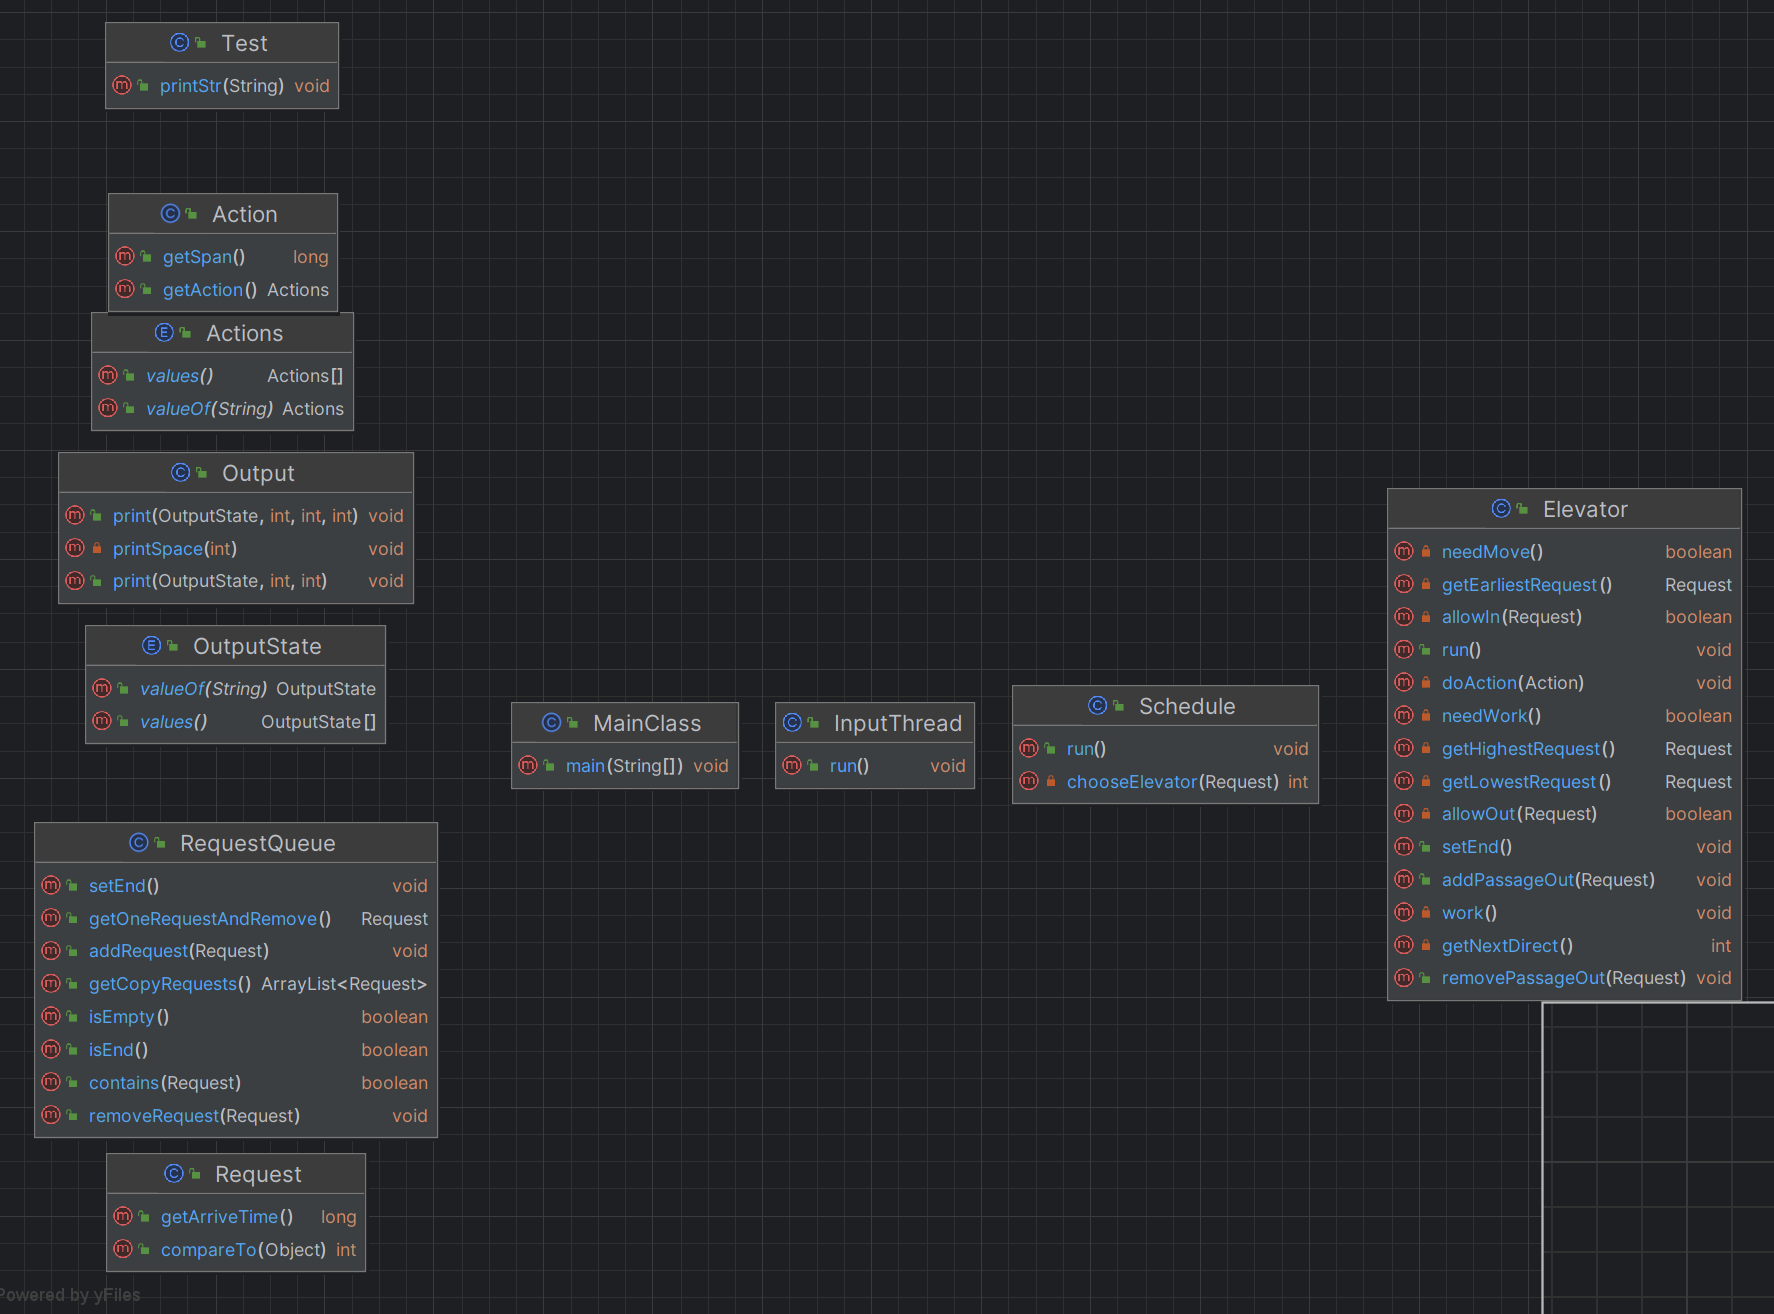Click the class icon beside Elevator
1774x1314 pixels.
pos(1501,509)
